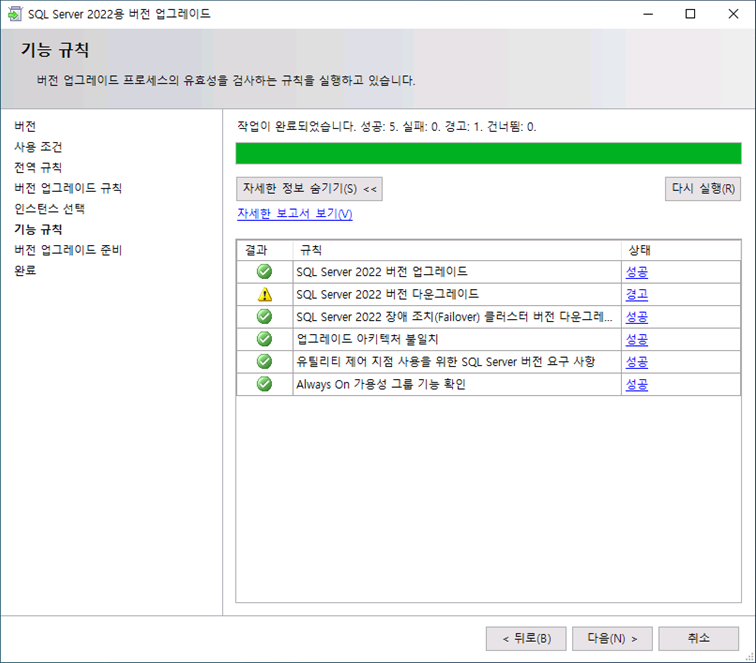Select 전역 규칙 step in sidebar

pos(38,167)
